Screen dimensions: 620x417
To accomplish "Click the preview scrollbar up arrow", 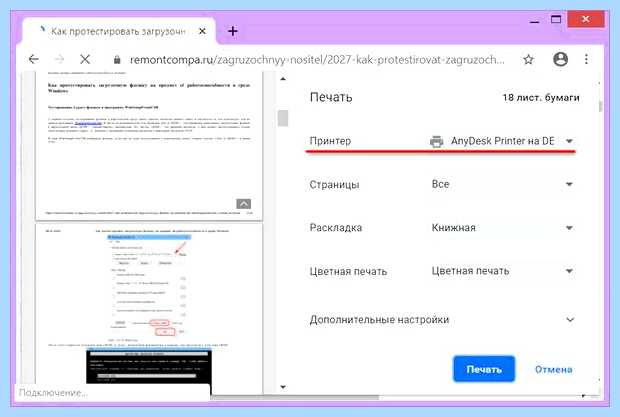I will coord(283,79).
